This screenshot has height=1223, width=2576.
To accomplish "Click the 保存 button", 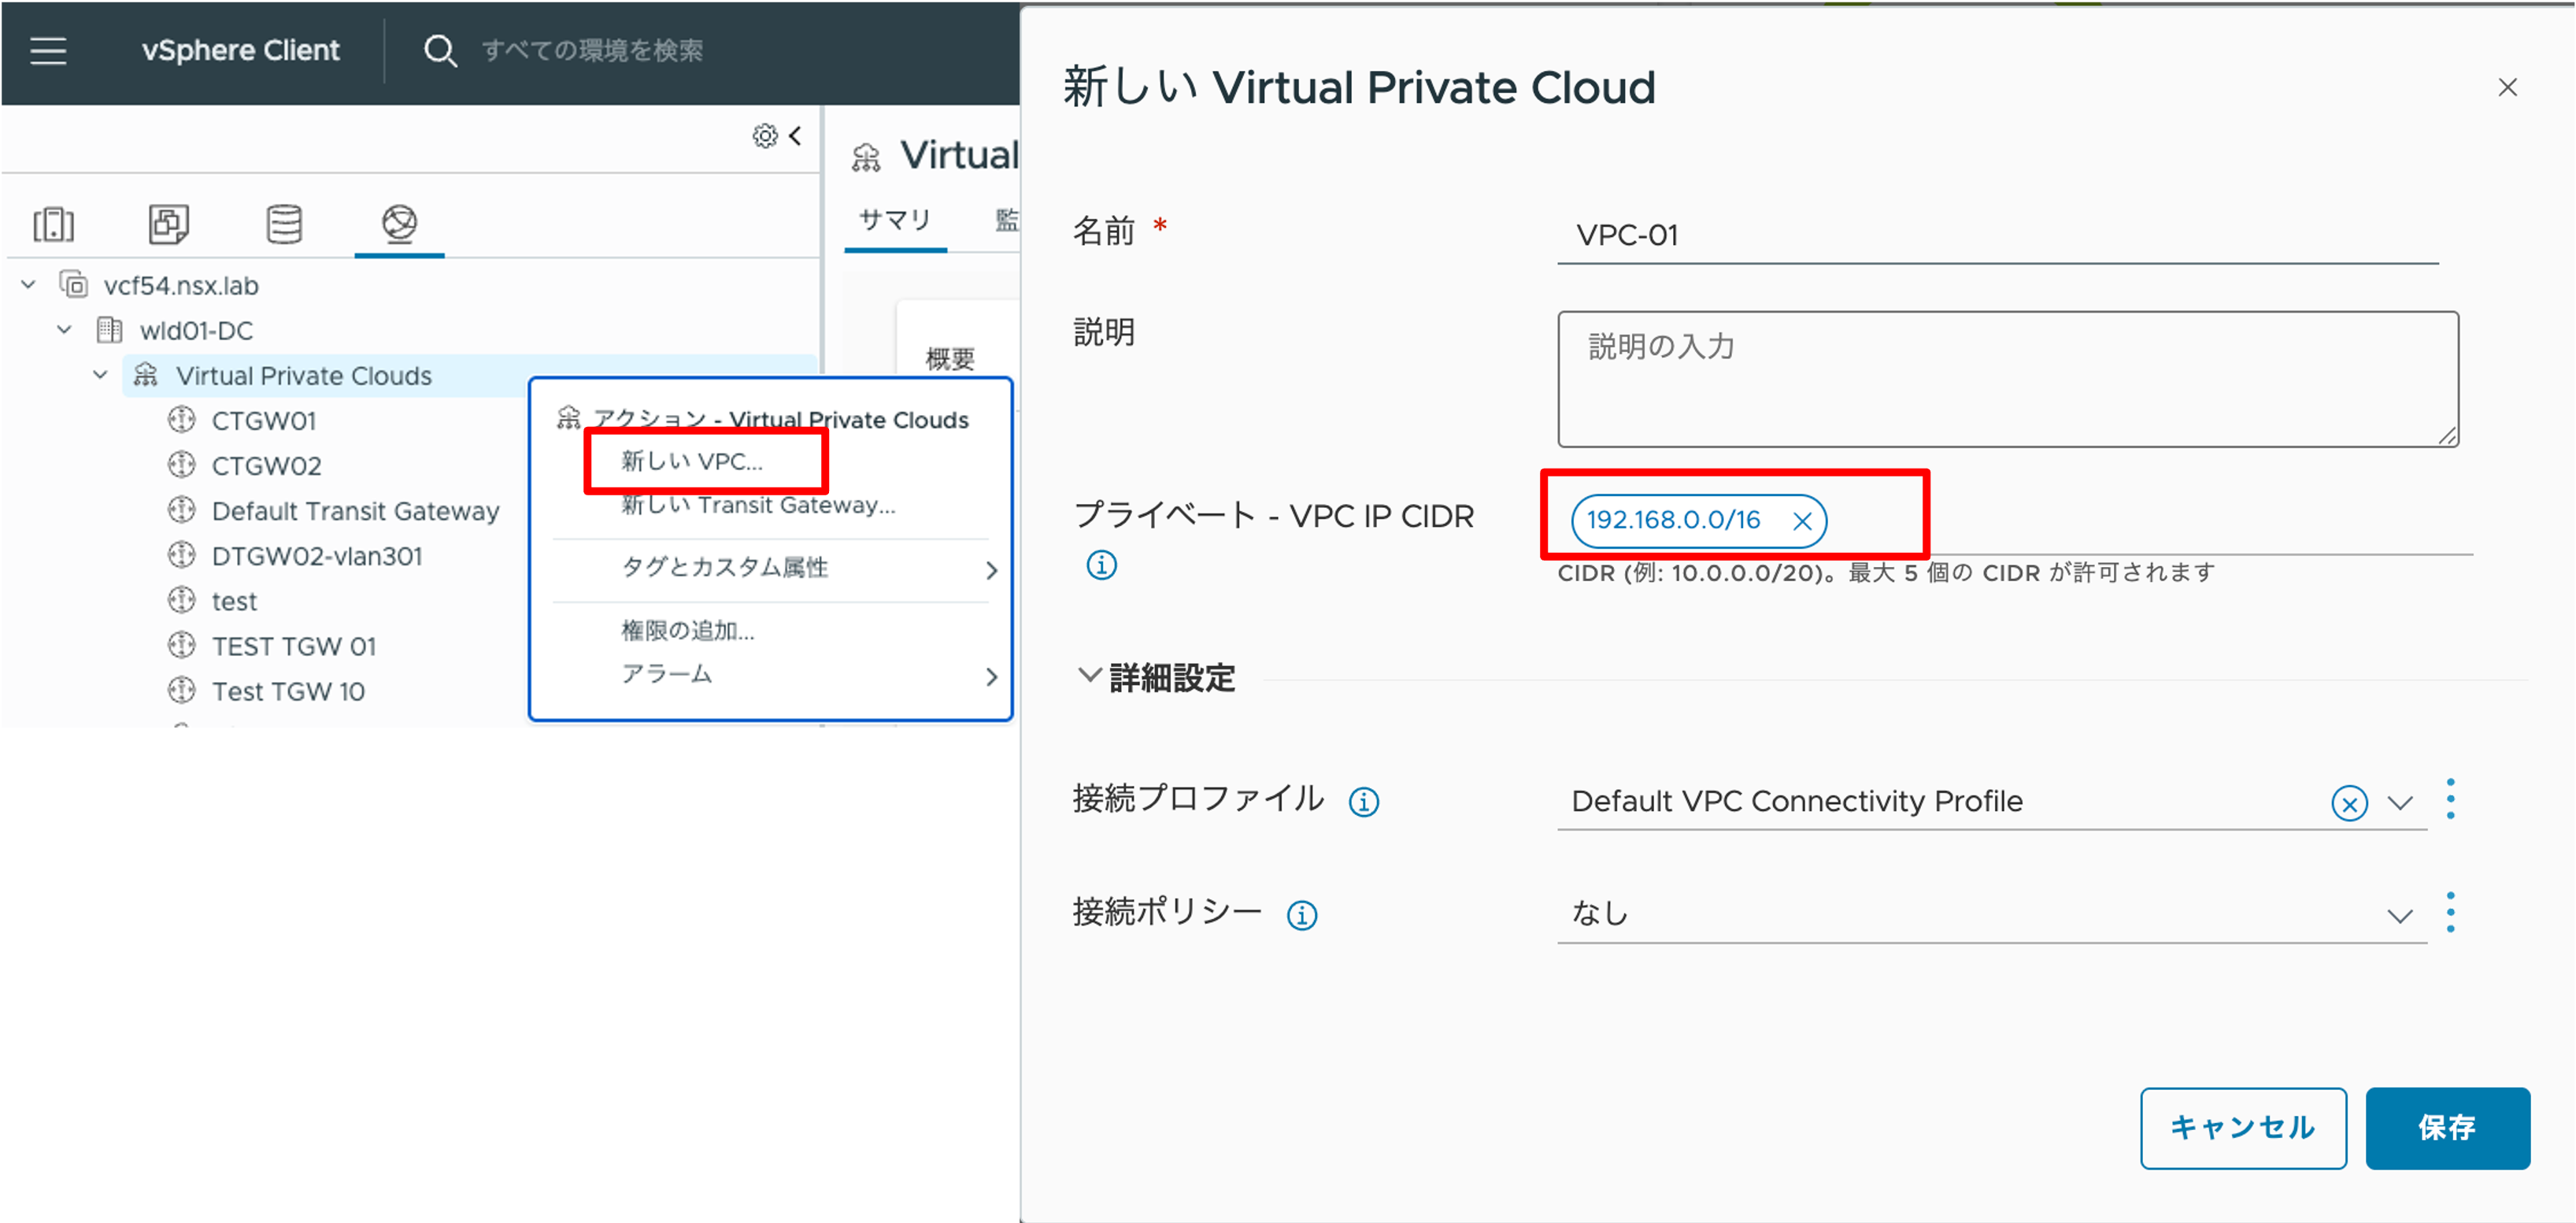I will 2447,1128.
